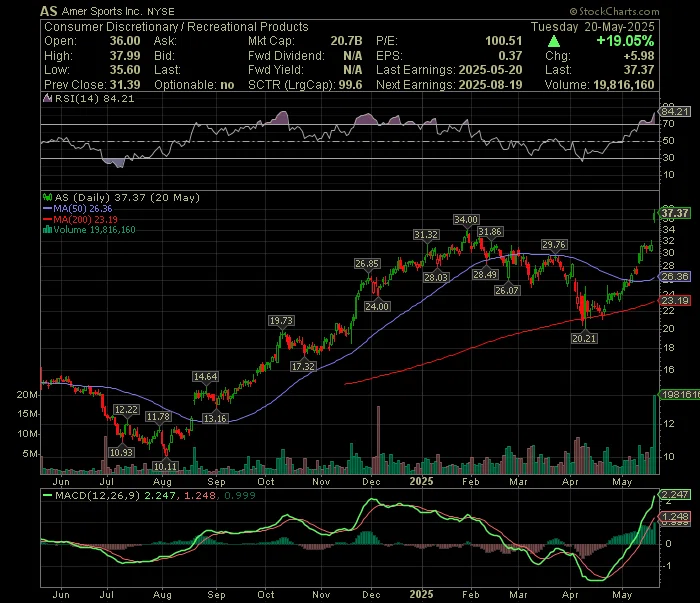Viewport: 700px width, 603px height.
Task: Click the Mkt Cap value 20.7B
Action: pos(346,41)
